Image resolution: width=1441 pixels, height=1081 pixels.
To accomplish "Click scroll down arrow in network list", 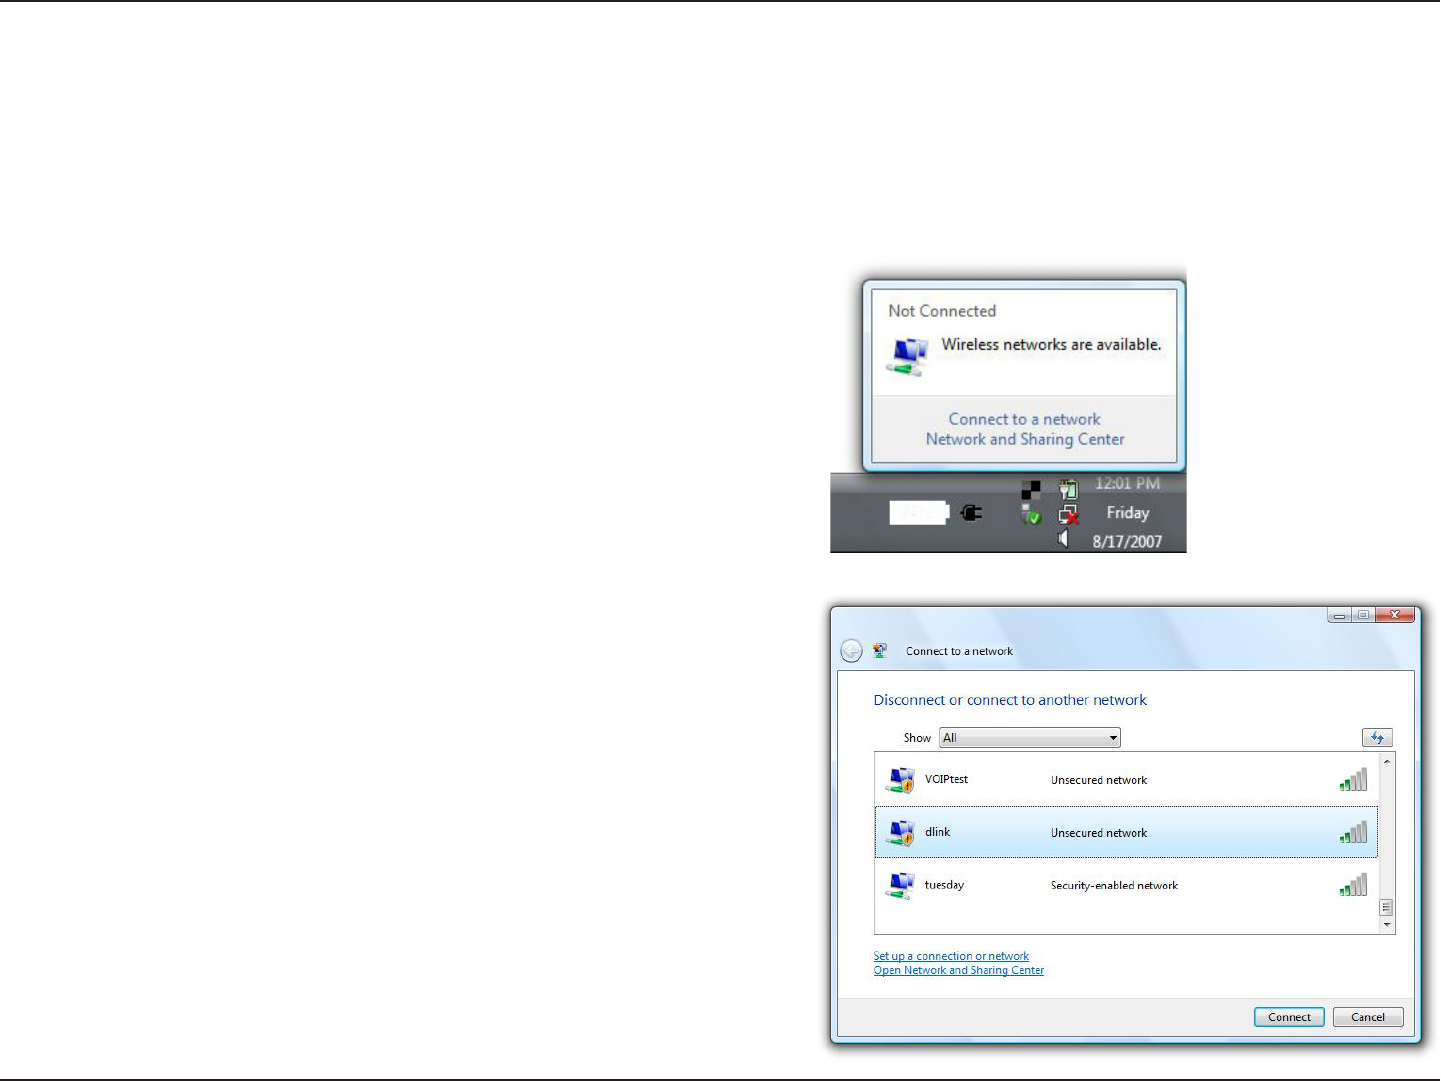I will click(x=1386, y=925).
